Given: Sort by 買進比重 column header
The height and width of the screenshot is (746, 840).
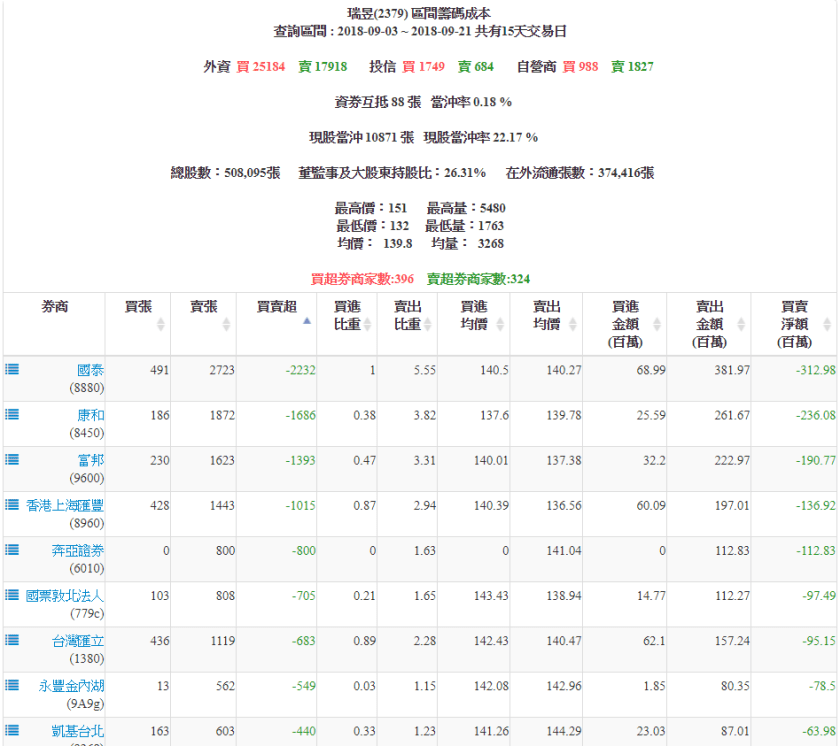Looking at the screenshot, I should 346,315.
